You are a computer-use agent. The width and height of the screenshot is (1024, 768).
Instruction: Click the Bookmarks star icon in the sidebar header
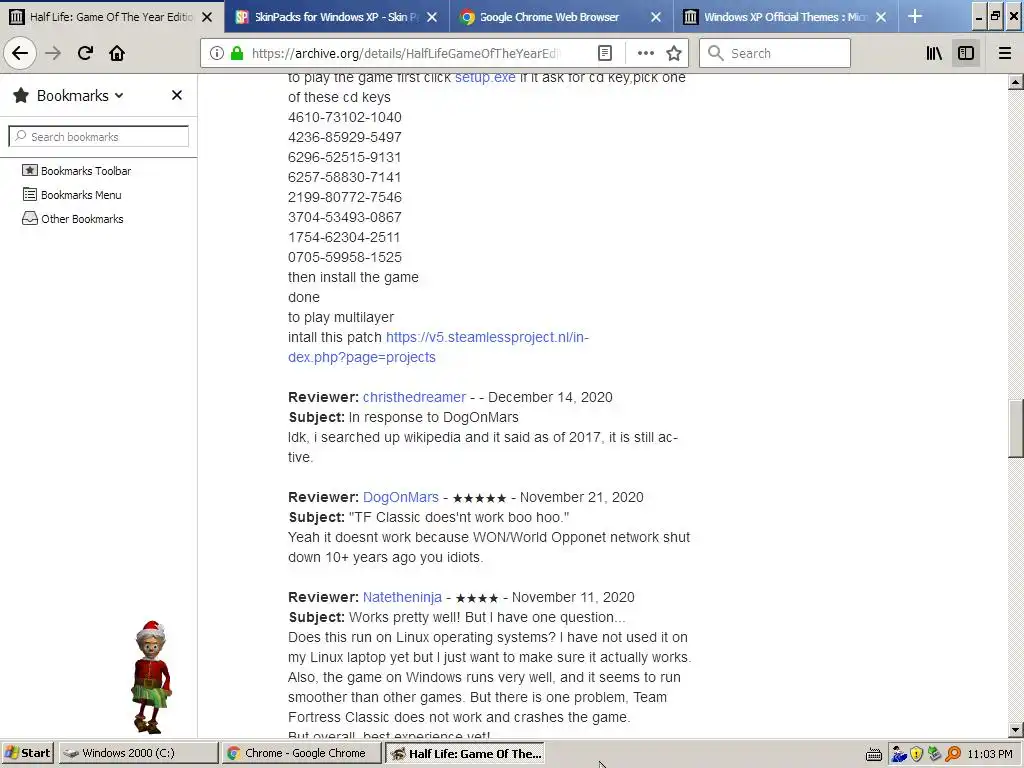coord(21,95)
